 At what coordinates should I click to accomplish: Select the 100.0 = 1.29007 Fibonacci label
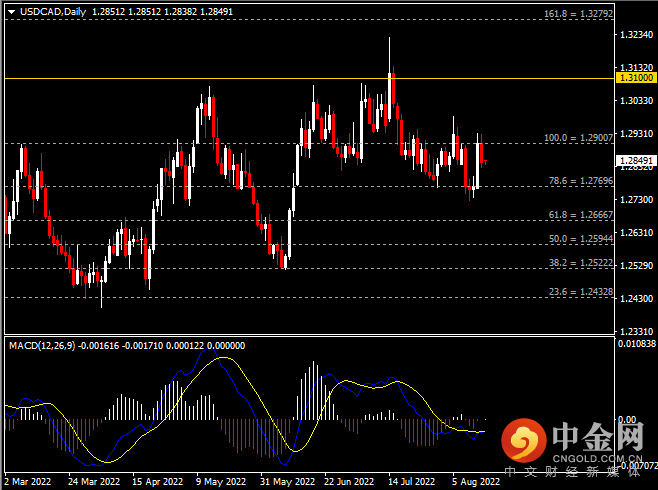[x=578, y=138]
